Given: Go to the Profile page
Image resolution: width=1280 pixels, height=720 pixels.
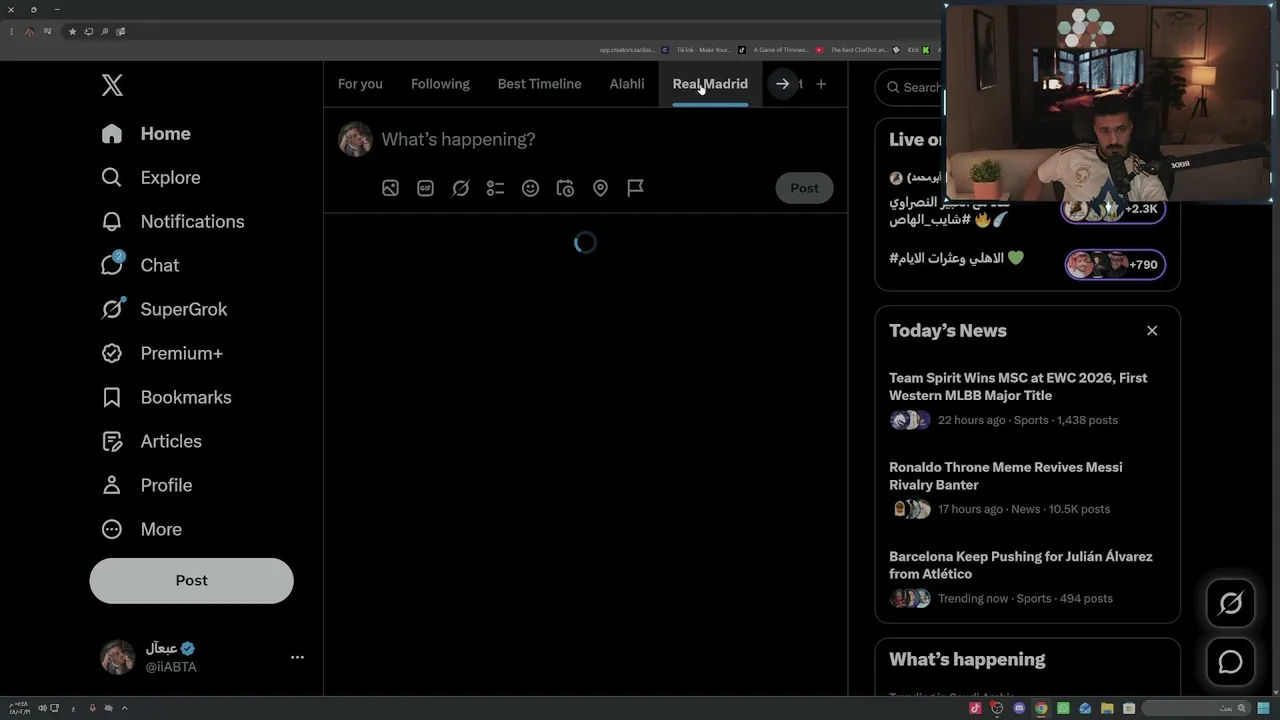Looking at the screenshot, I should click(x=146, y=486).
